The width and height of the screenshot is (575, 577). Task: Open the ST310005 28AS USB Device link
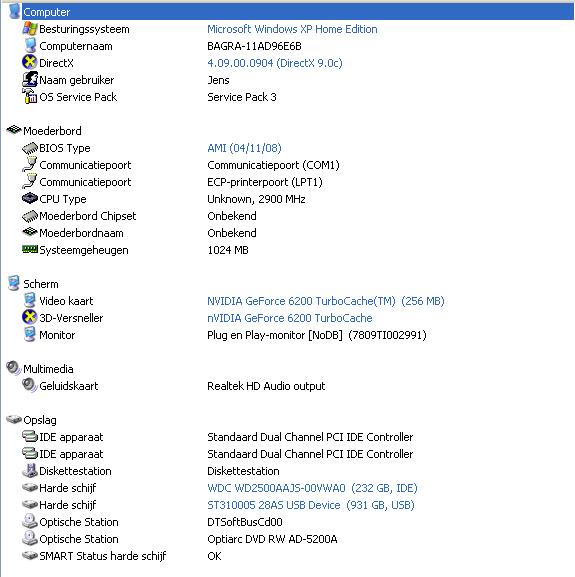(311, 505)
